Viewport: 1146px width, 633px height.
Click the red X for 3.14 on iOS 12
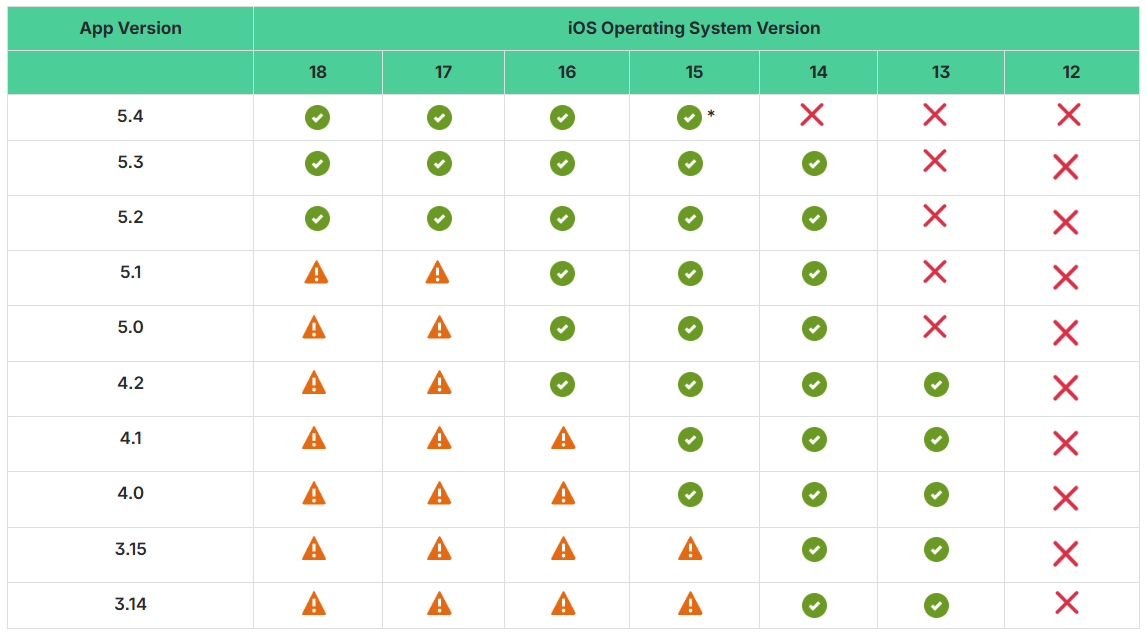point(1067,603)
